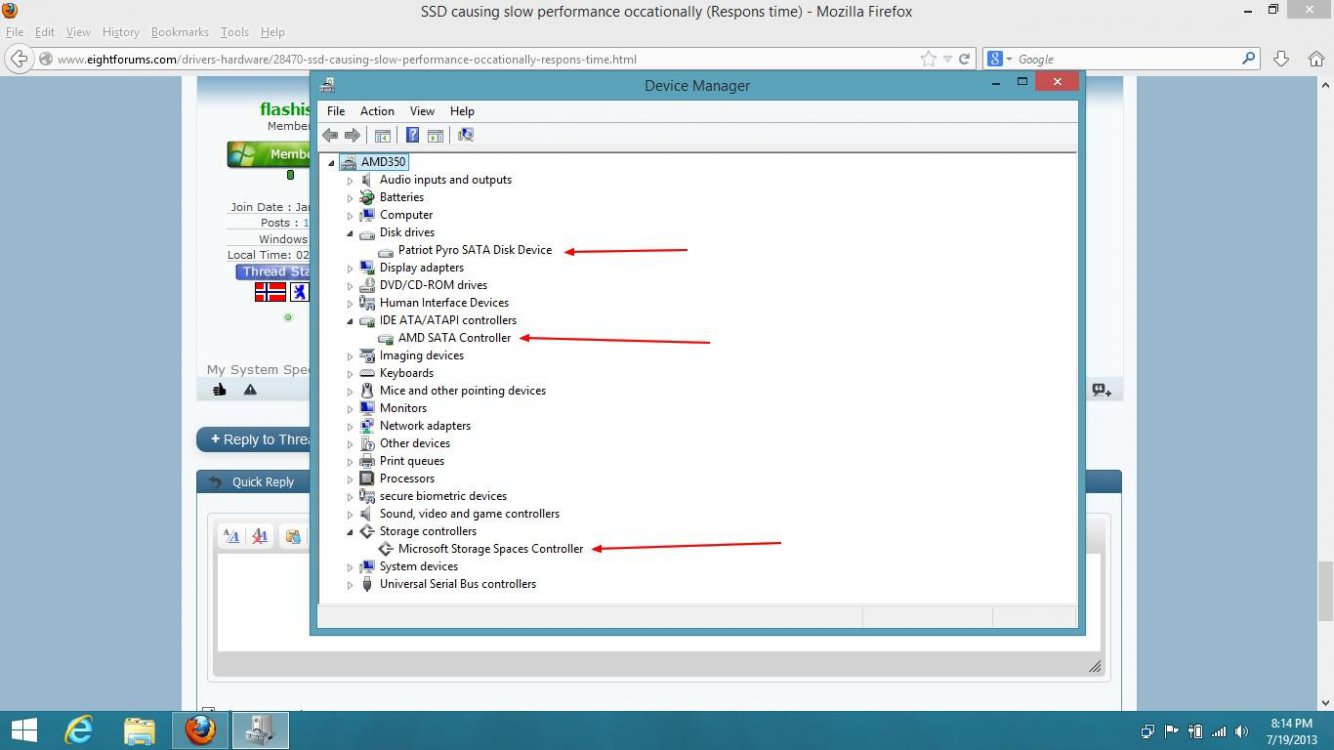Collapse IDE ATA/ATAPI controllers node
The width and height of the screenshot is (1334, 750).
pos(350,321)
